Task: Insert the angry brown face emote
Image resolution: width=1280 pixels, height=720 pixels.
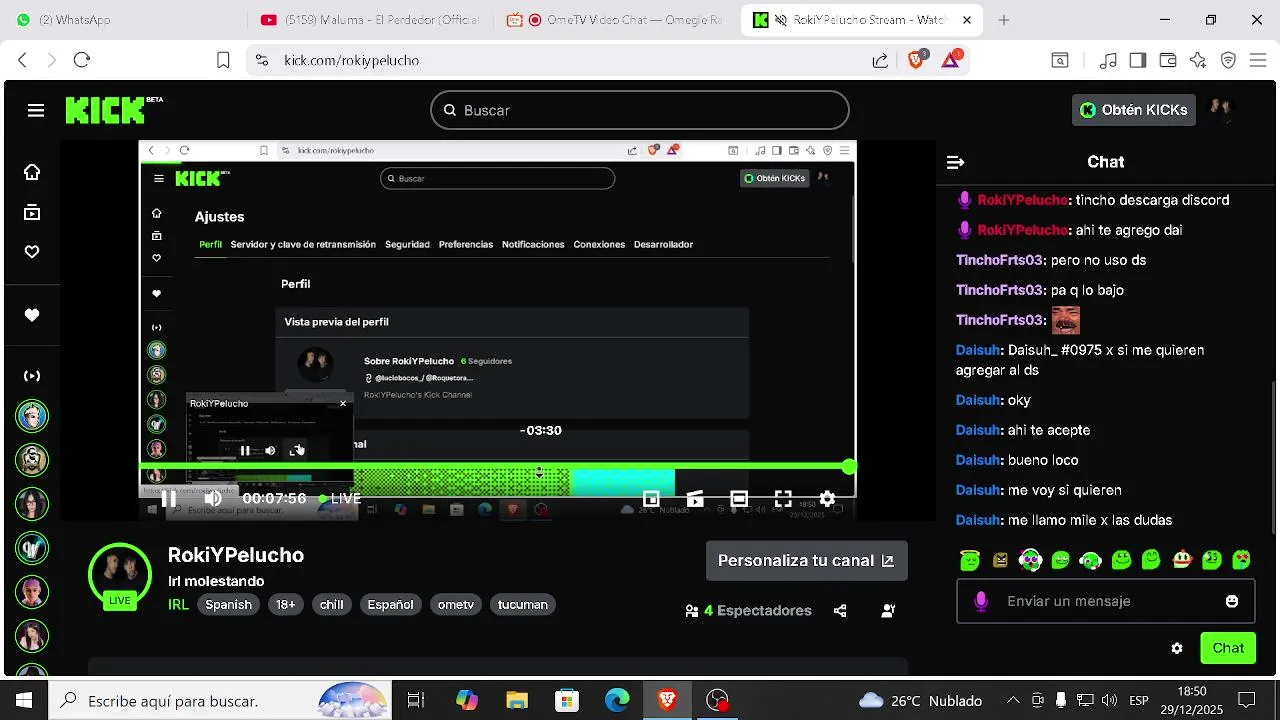Action: point(1000,560)
